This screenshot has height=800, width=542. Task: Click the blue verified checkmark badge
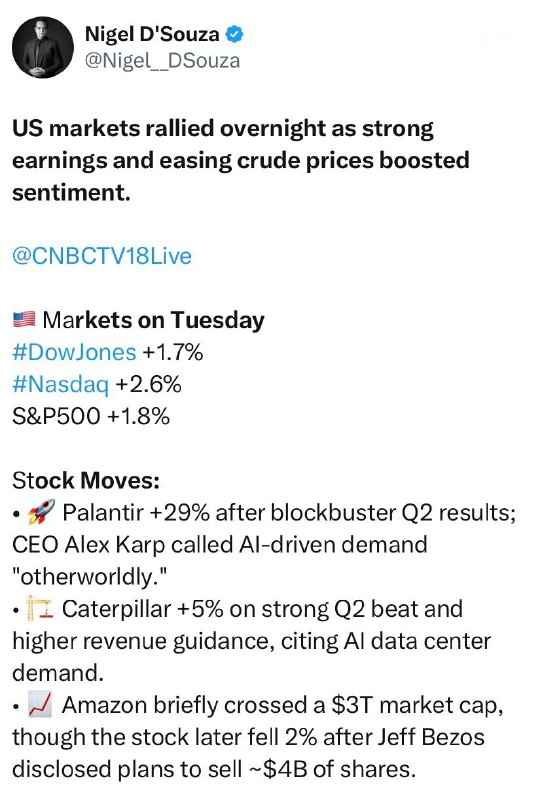(x=234, y=34)
